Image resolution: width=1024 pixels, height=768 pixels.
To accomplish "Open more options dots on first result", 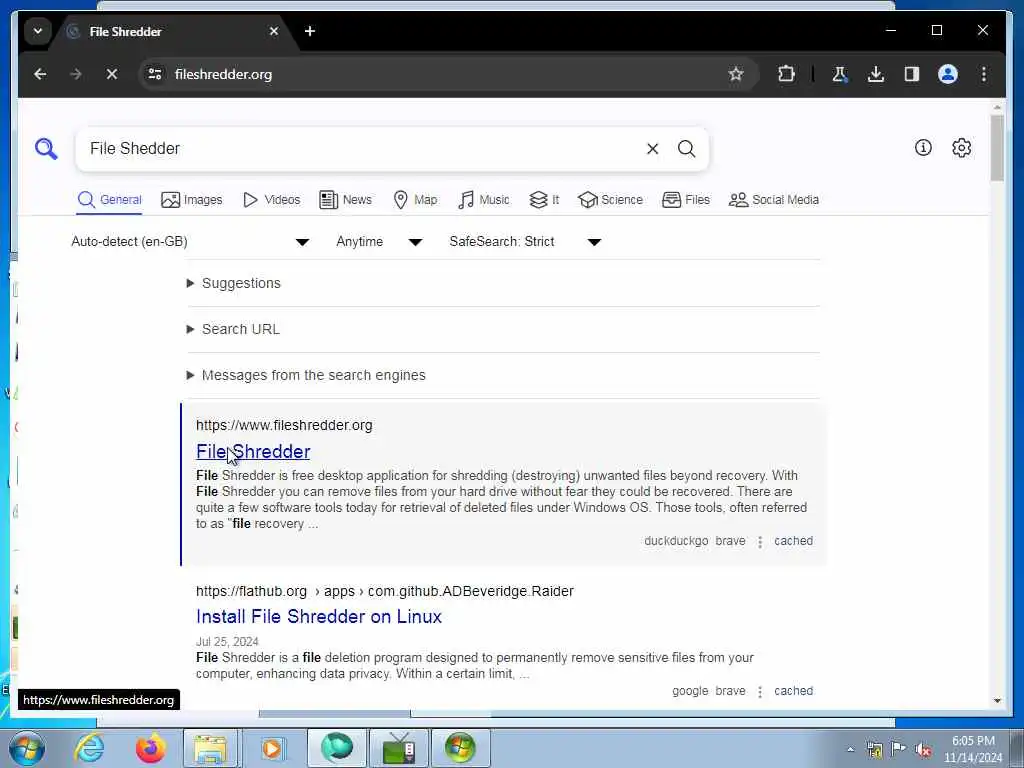I will 760,542.
